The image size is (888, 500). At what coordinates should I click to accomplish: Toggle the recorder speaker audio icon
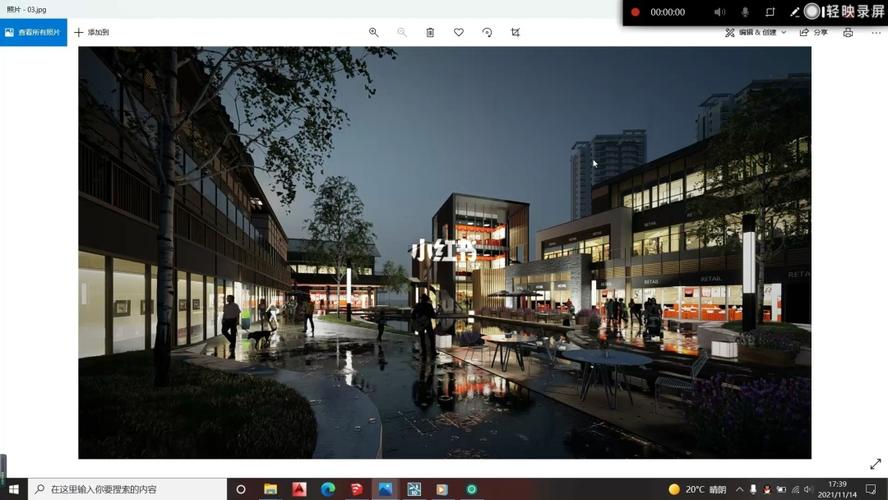(719, 12)
